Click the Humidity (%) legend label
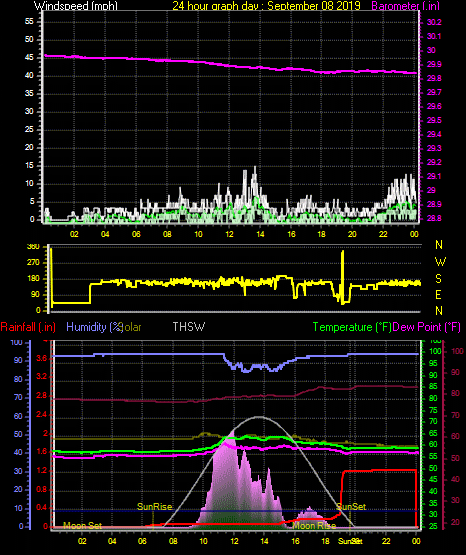This screenshot has width=466, height=555. 94,327
